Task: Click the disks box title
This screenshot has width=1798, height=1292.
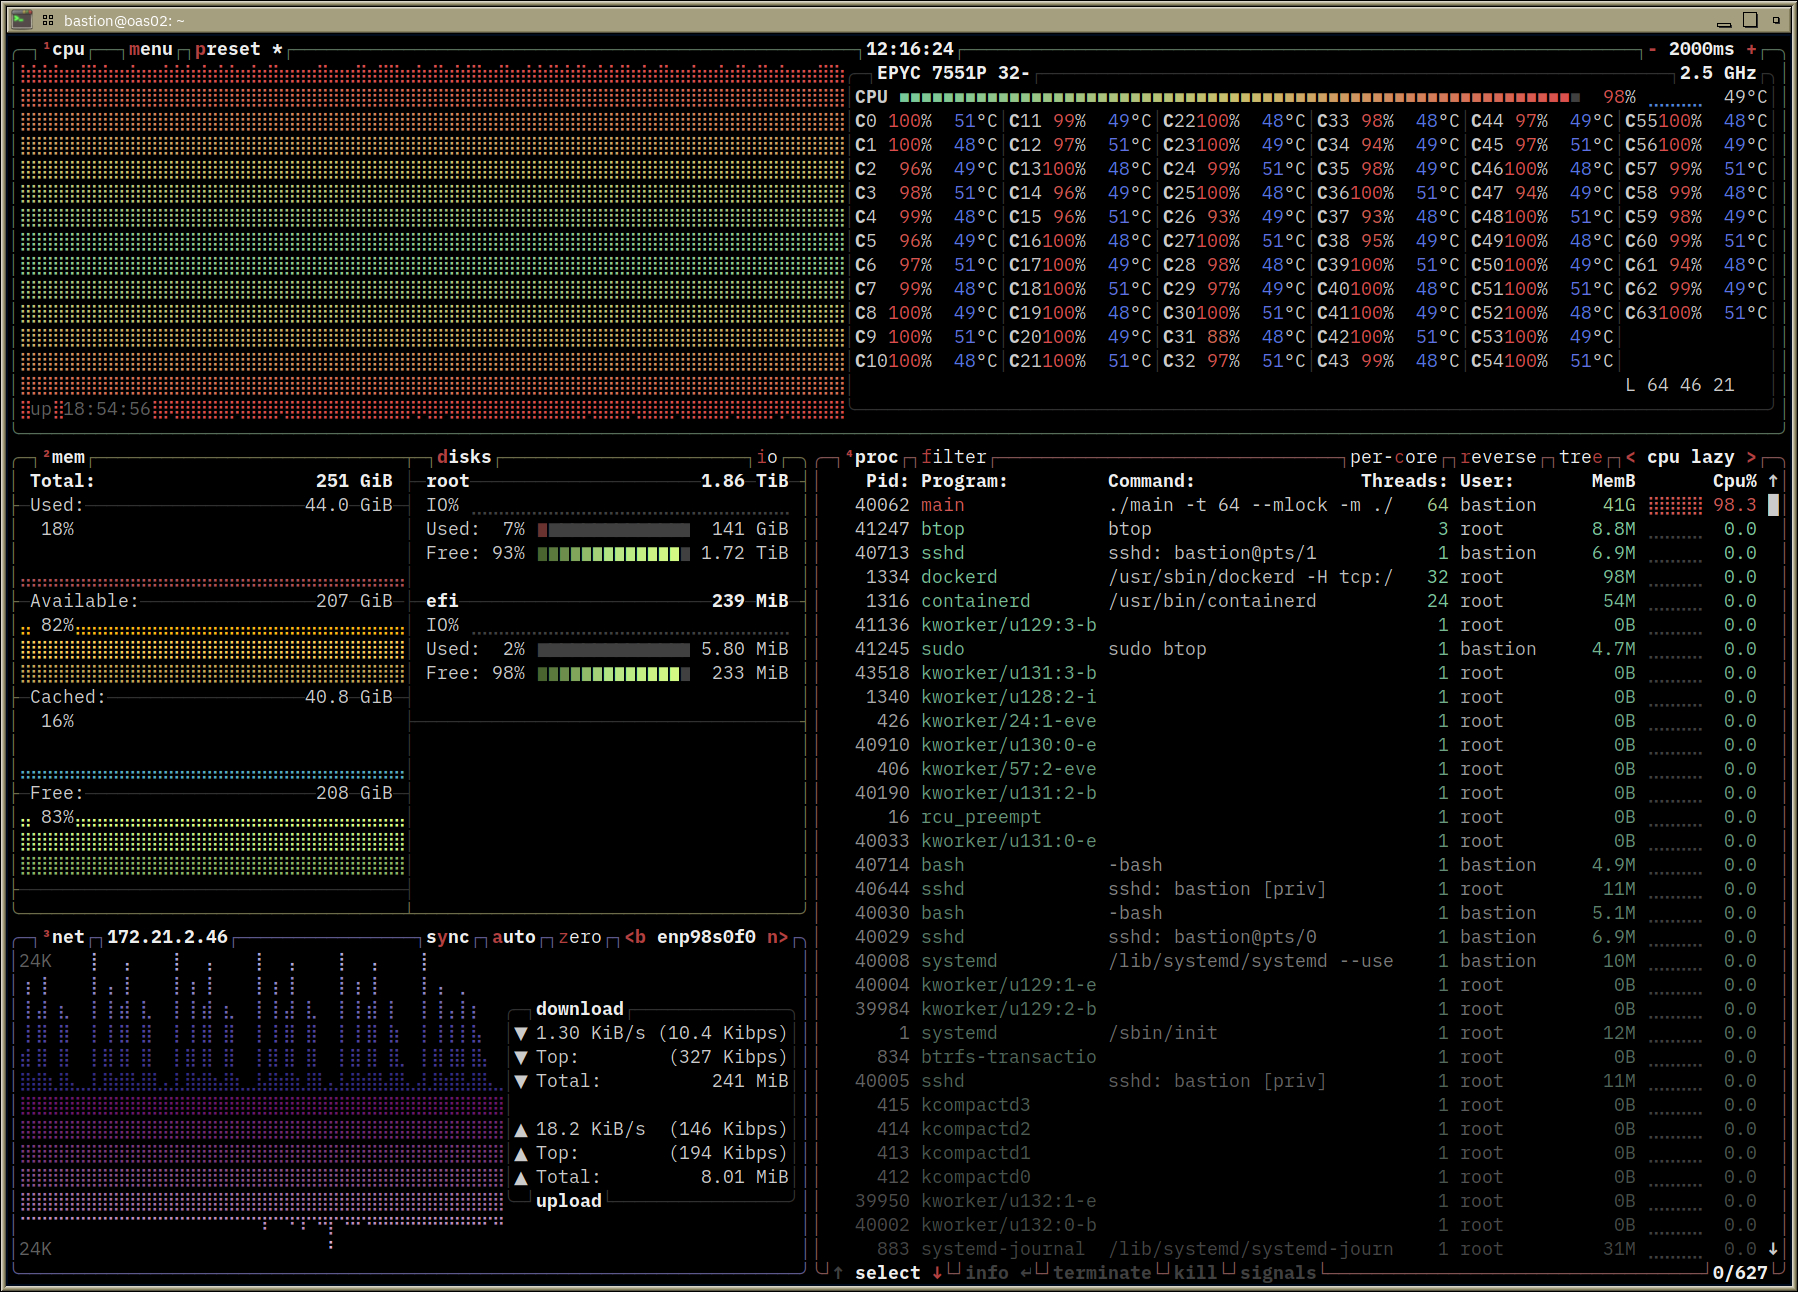Action: [464, 457]
